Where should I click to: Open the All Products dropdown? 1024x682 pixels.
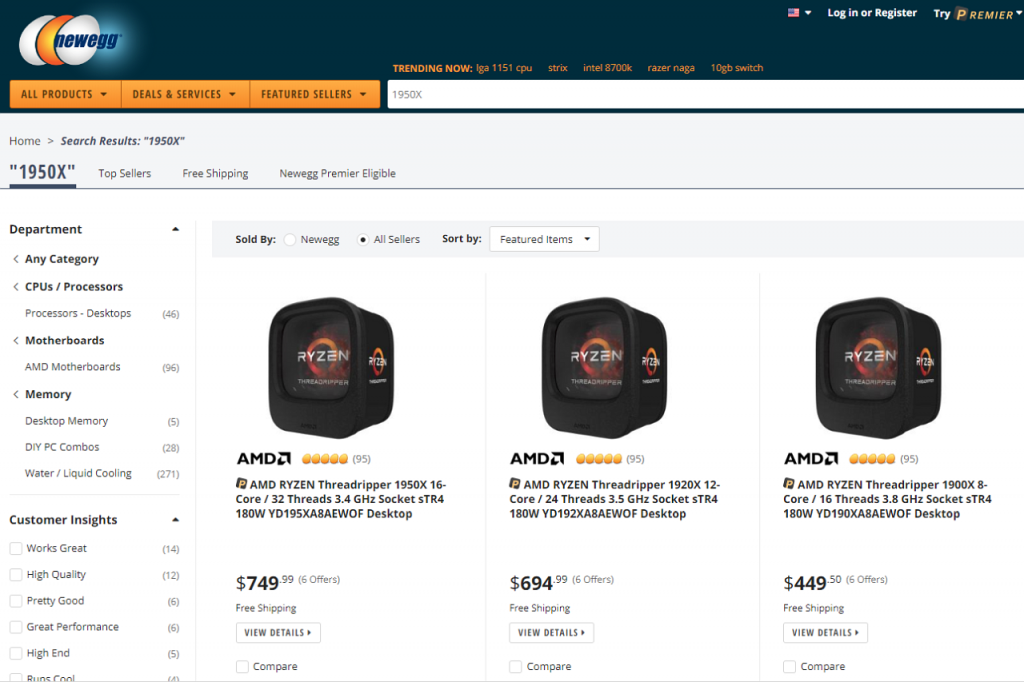[x=65, y=94]
